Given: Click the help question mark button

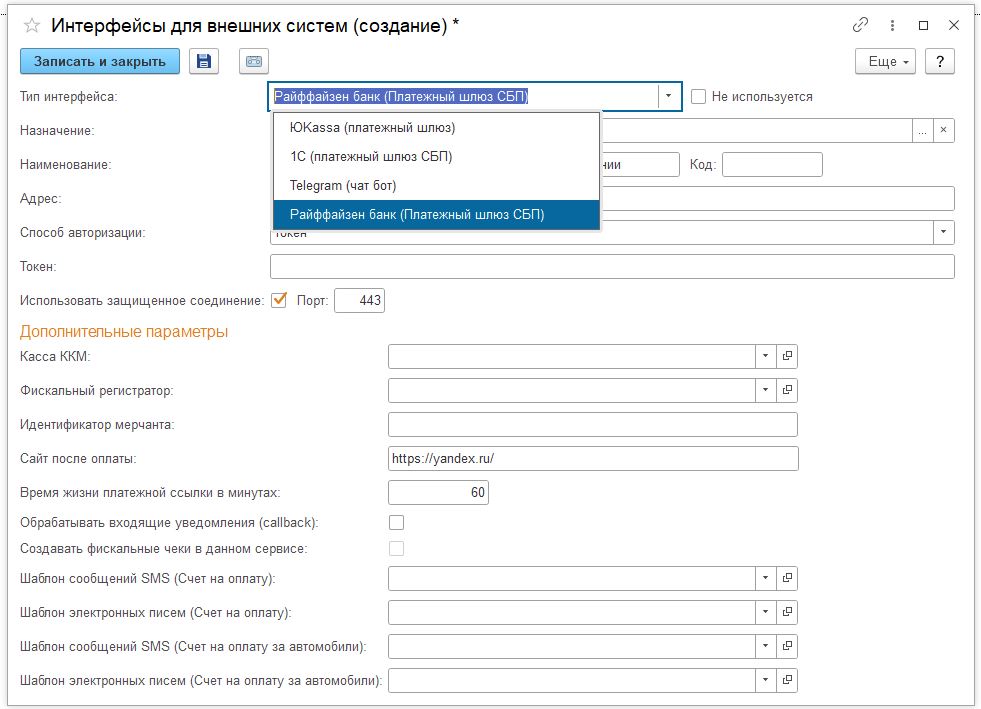Looking at the screenshot, I should click(x=940, y=61).
